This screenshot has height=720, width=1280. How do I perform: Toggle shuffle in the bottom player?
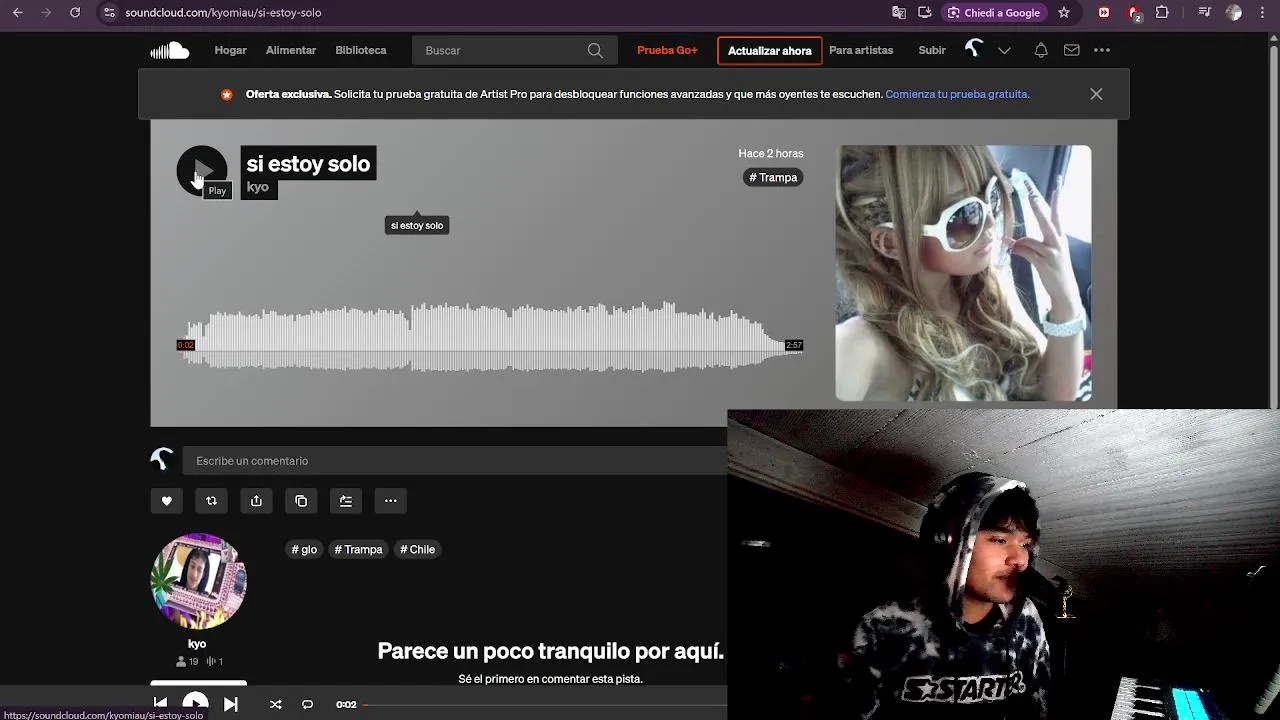pyautogui.click(x=275, y=704)
